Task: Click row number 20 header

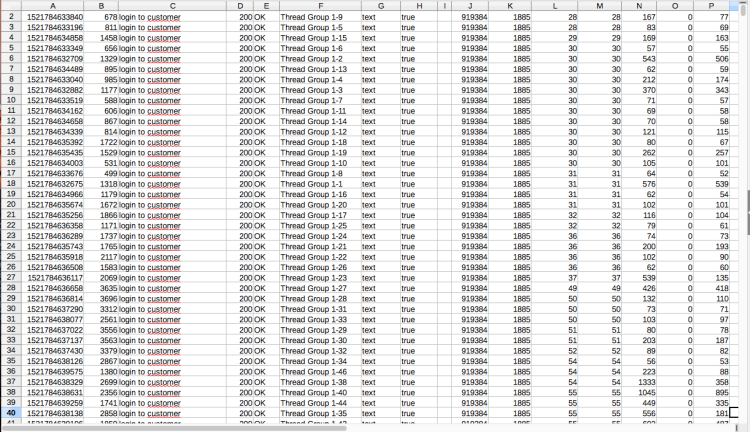Action: coord(11,204)
